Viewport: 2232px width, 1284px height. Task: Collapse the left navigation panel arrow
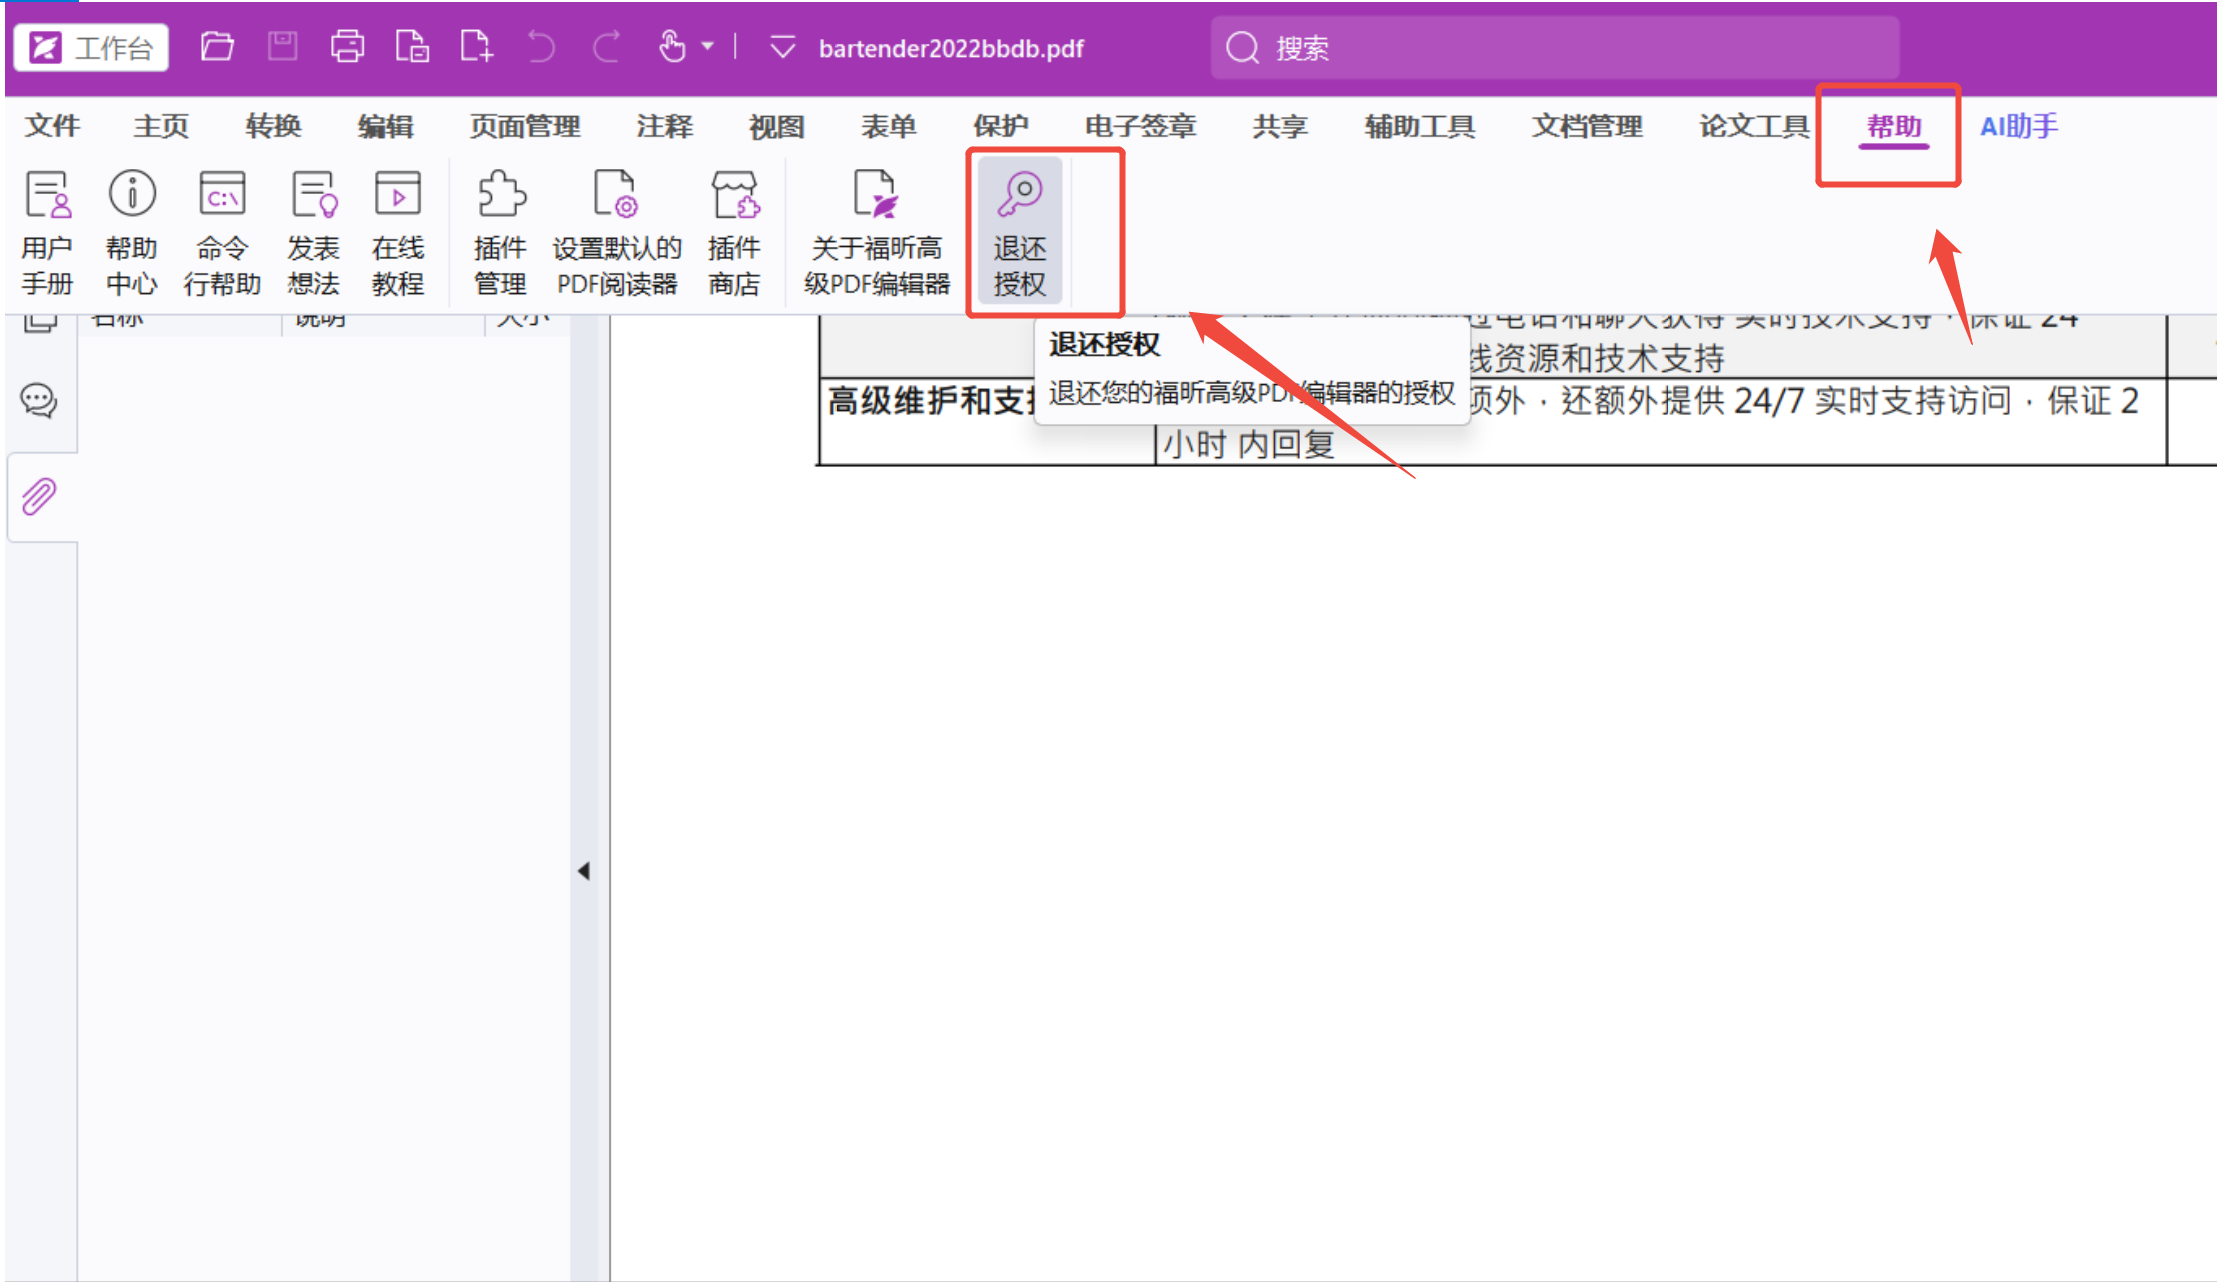pyautogui.click(x=584, y=871)
